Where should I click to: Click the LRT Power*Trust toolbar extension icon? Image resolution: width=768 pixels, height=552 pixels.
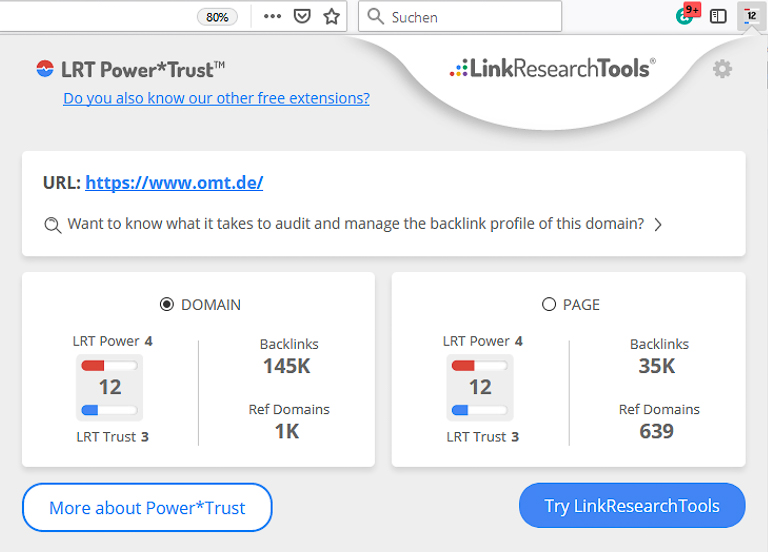pos(750,16)
